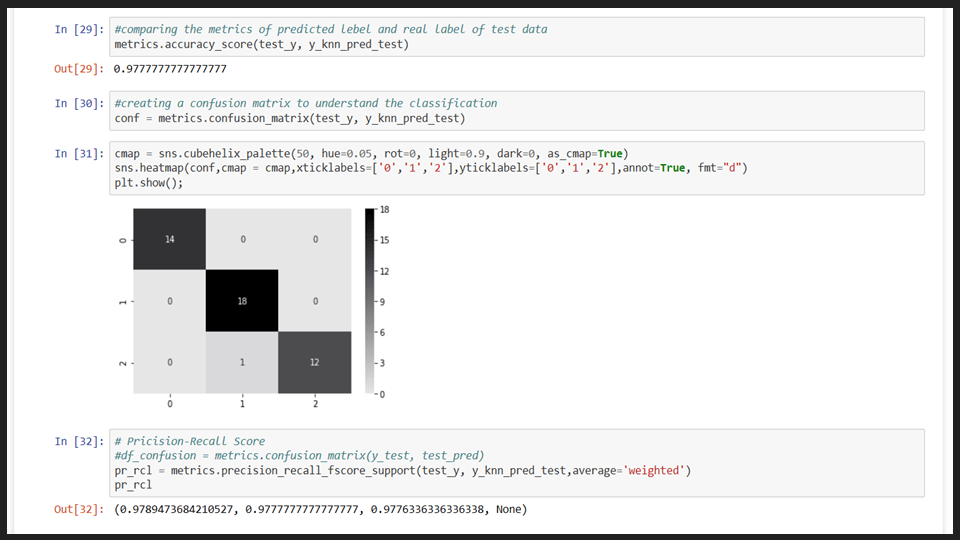Click the heatmap cell showing 12
The image size is (960, 540).
coord(315,362)
